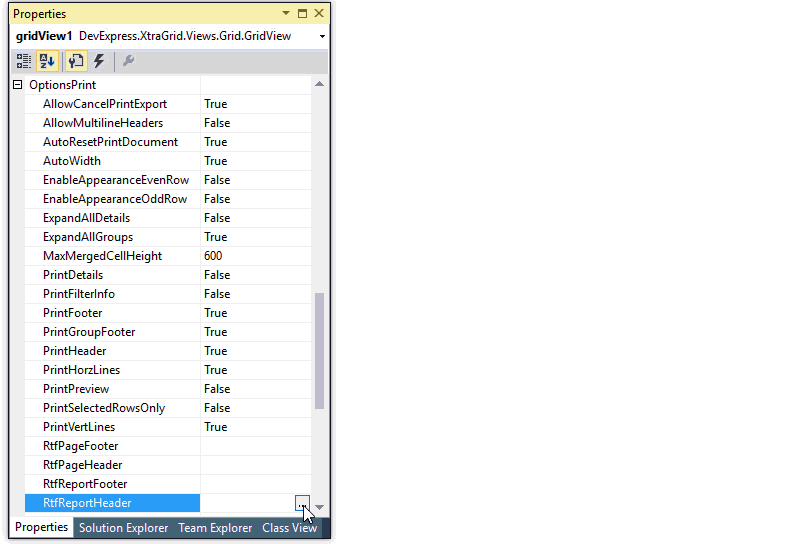Select the AllowMultilineHeaders property
This screenshot has width=796, height=544.
click(112, 123)
